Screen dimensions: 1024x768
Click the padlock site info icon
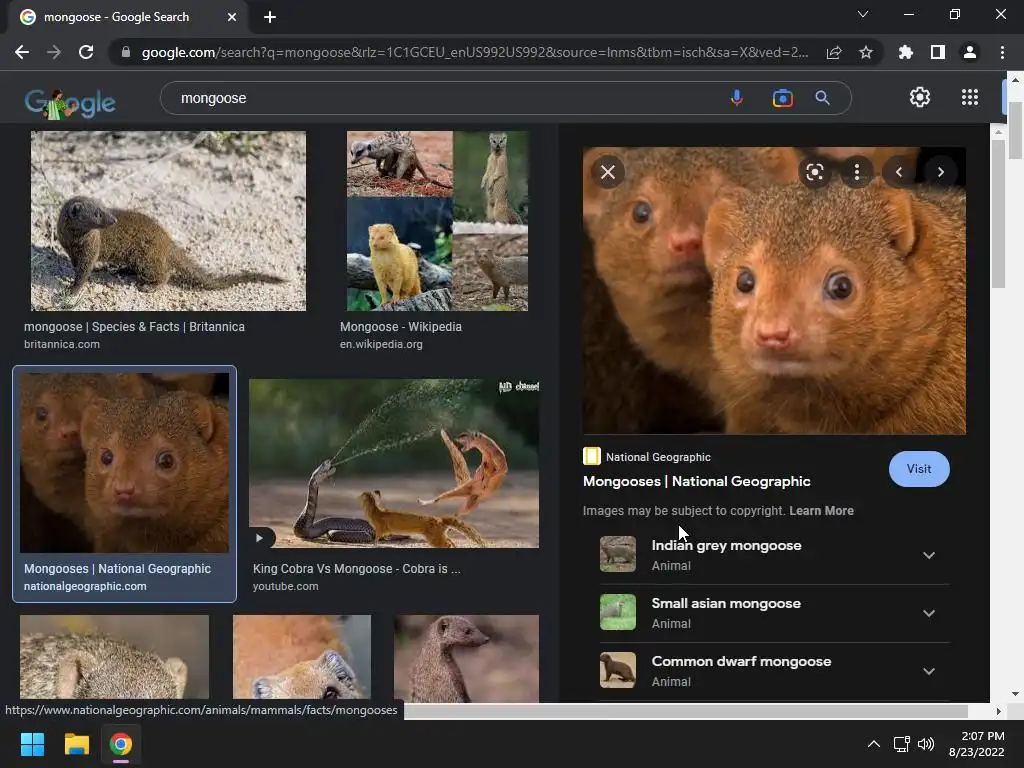coord(126,52)
